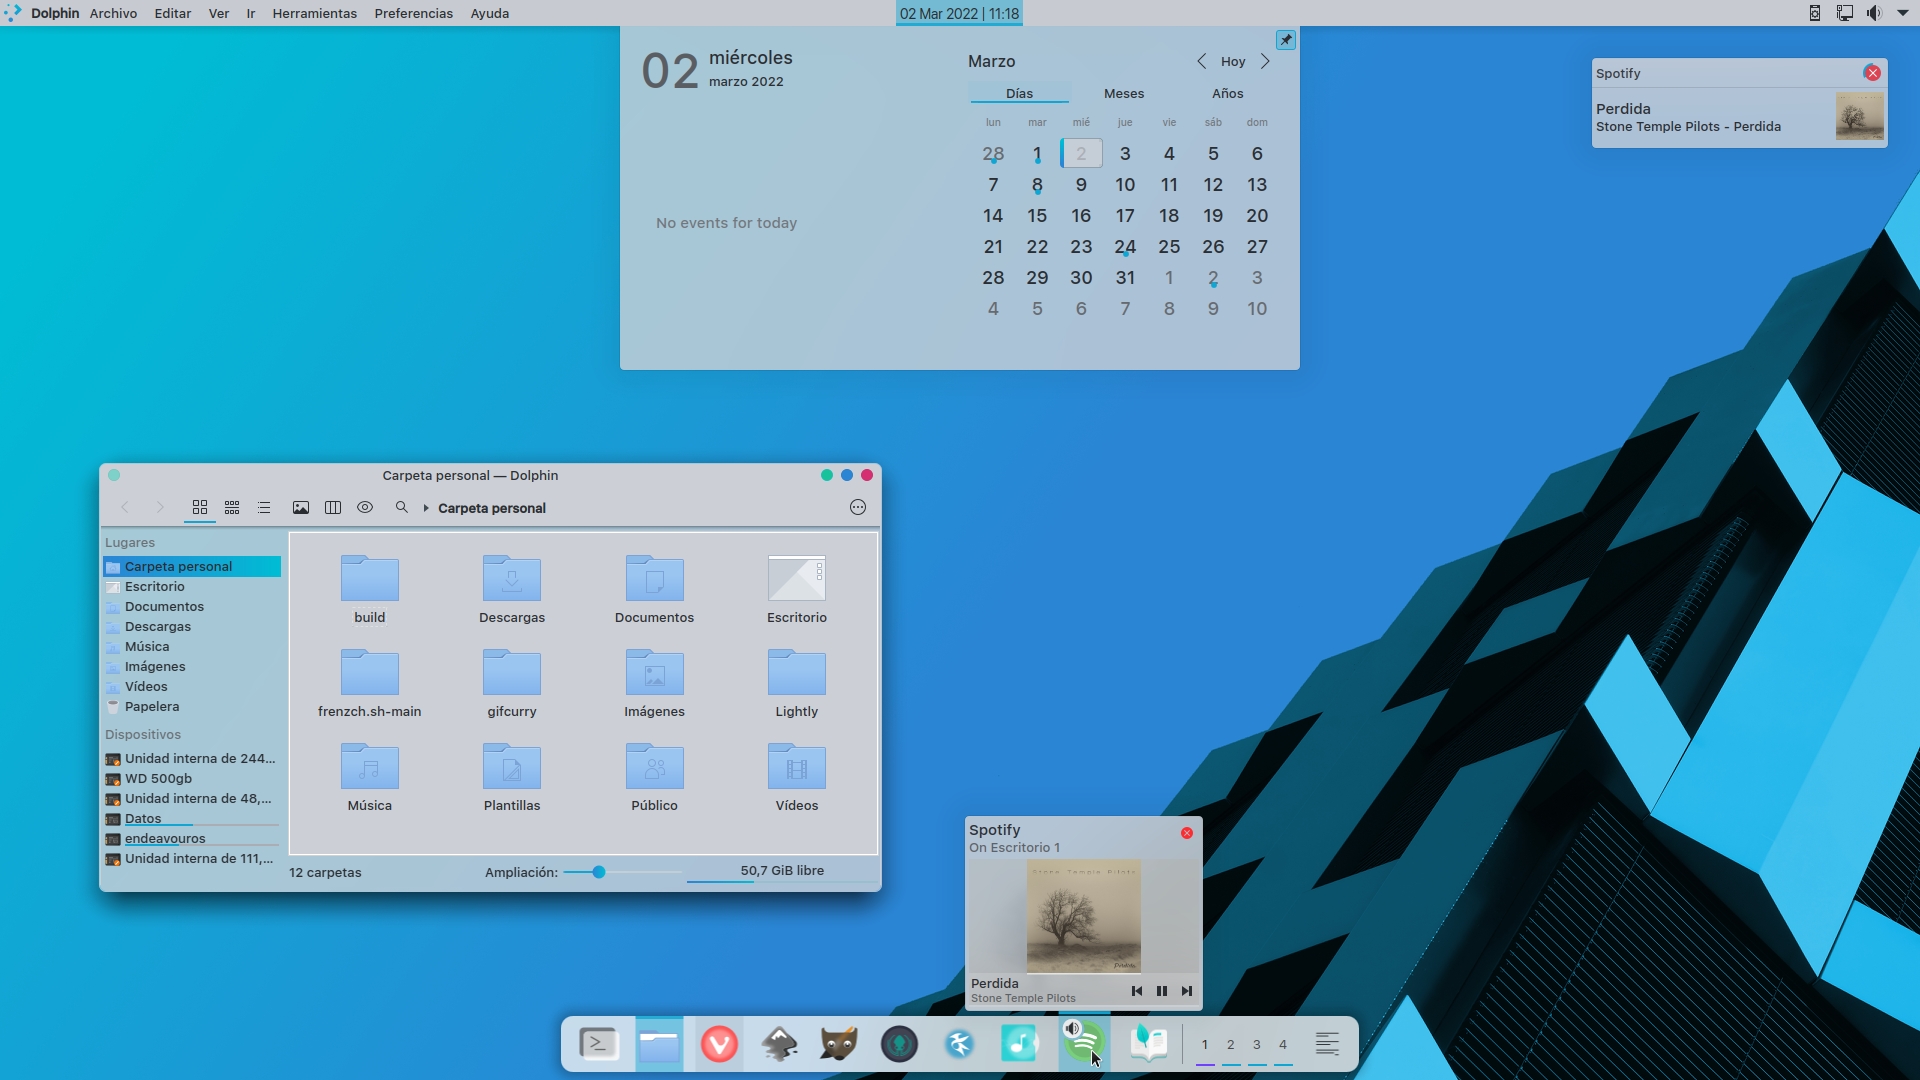Open the display icon in system tray
Viewport: 1920px width, 1080px height.
click(x=1844, y=13)
